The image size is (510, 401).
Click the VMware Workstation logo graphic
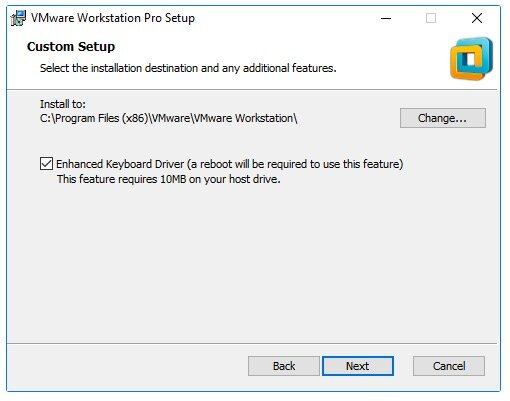[471, 59]
